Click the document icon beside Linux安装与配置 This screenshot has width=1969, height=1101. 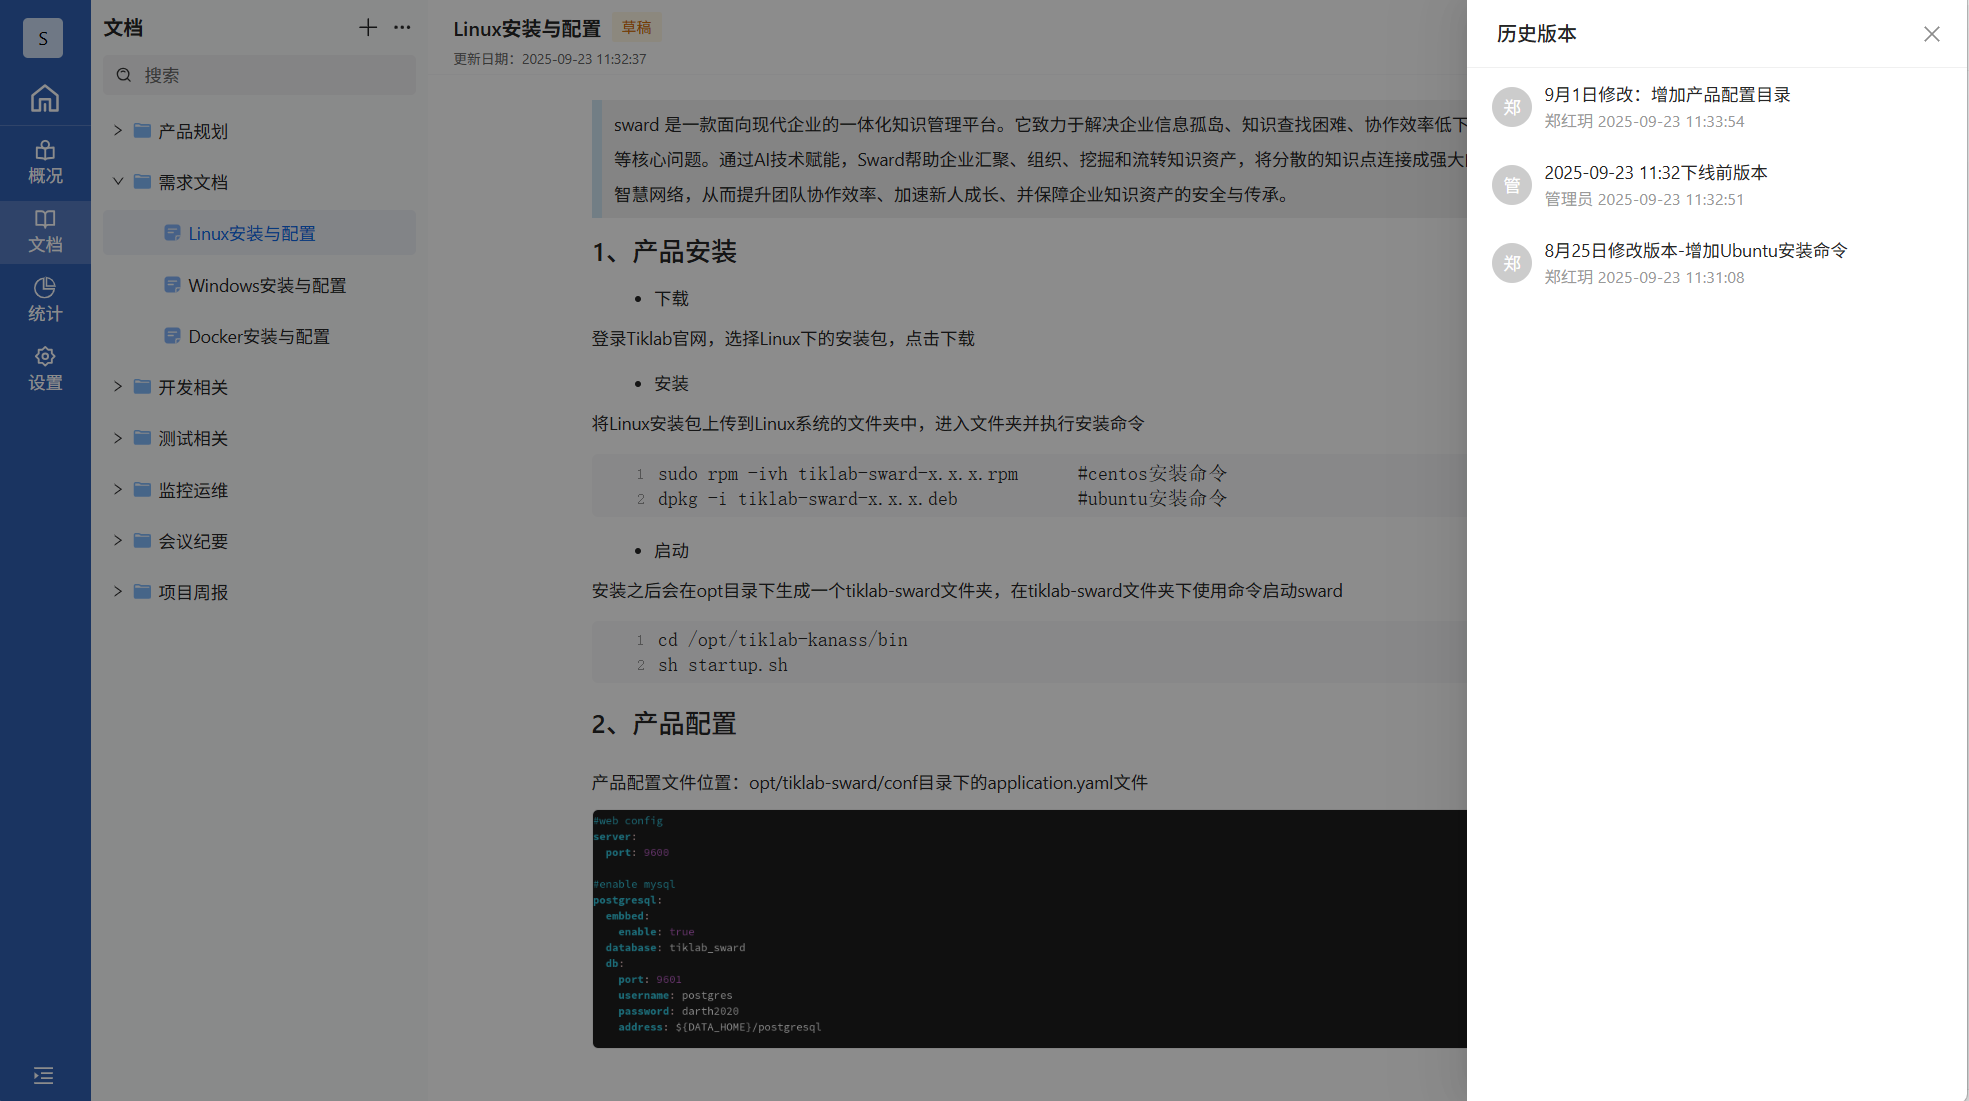172,233
